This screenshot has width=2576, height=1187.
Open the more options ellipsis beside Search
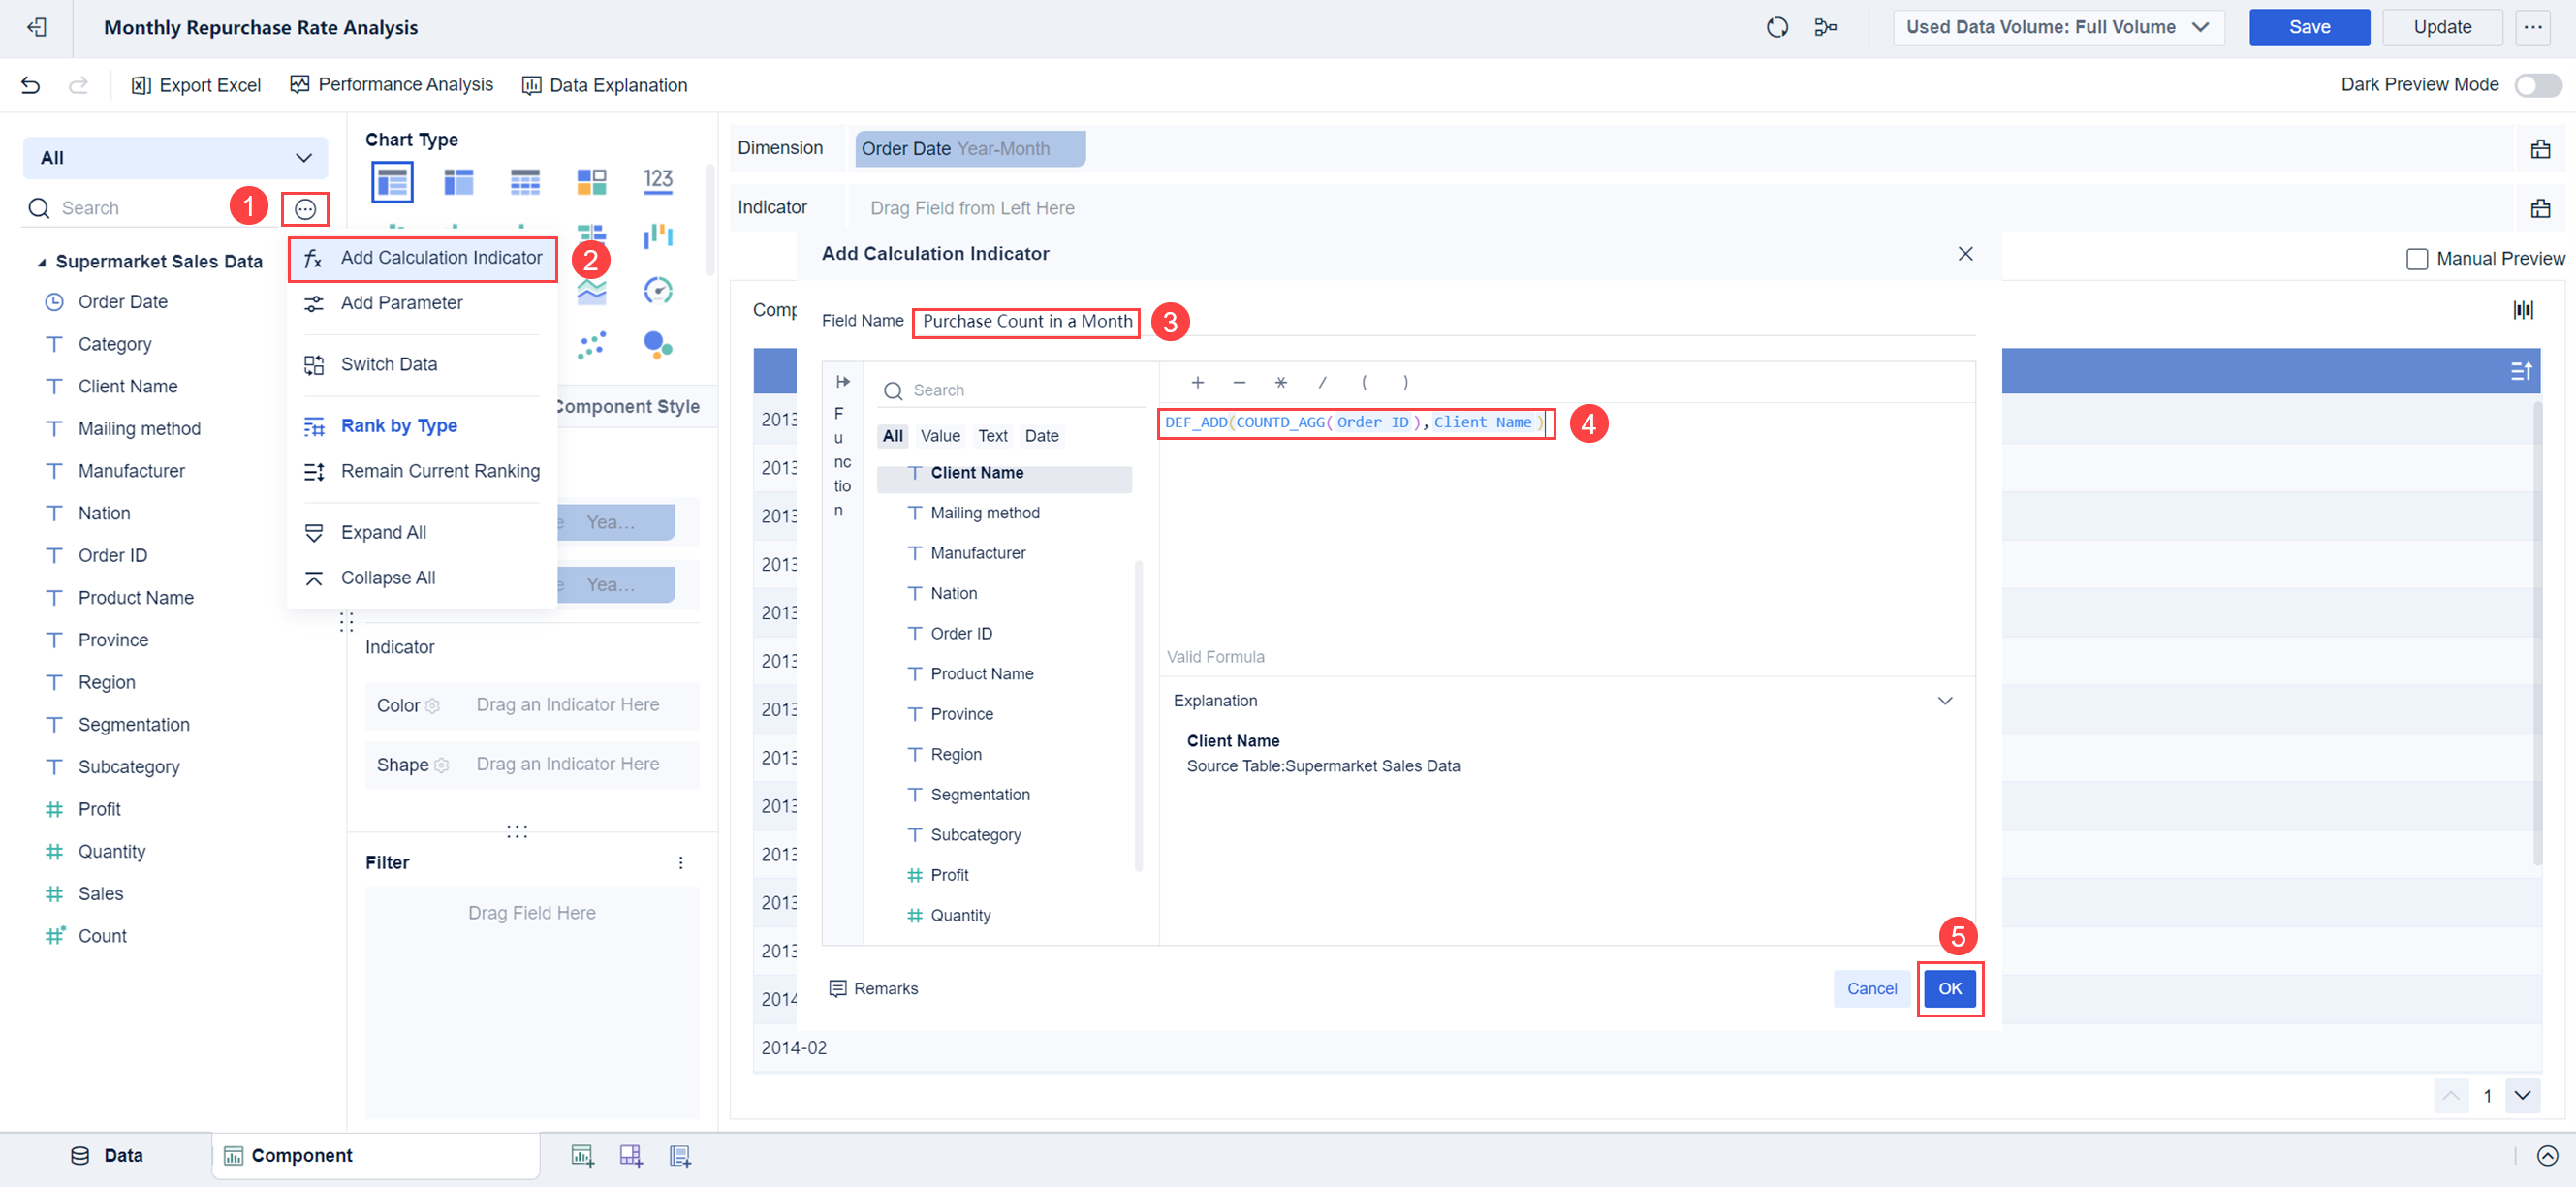305,208
